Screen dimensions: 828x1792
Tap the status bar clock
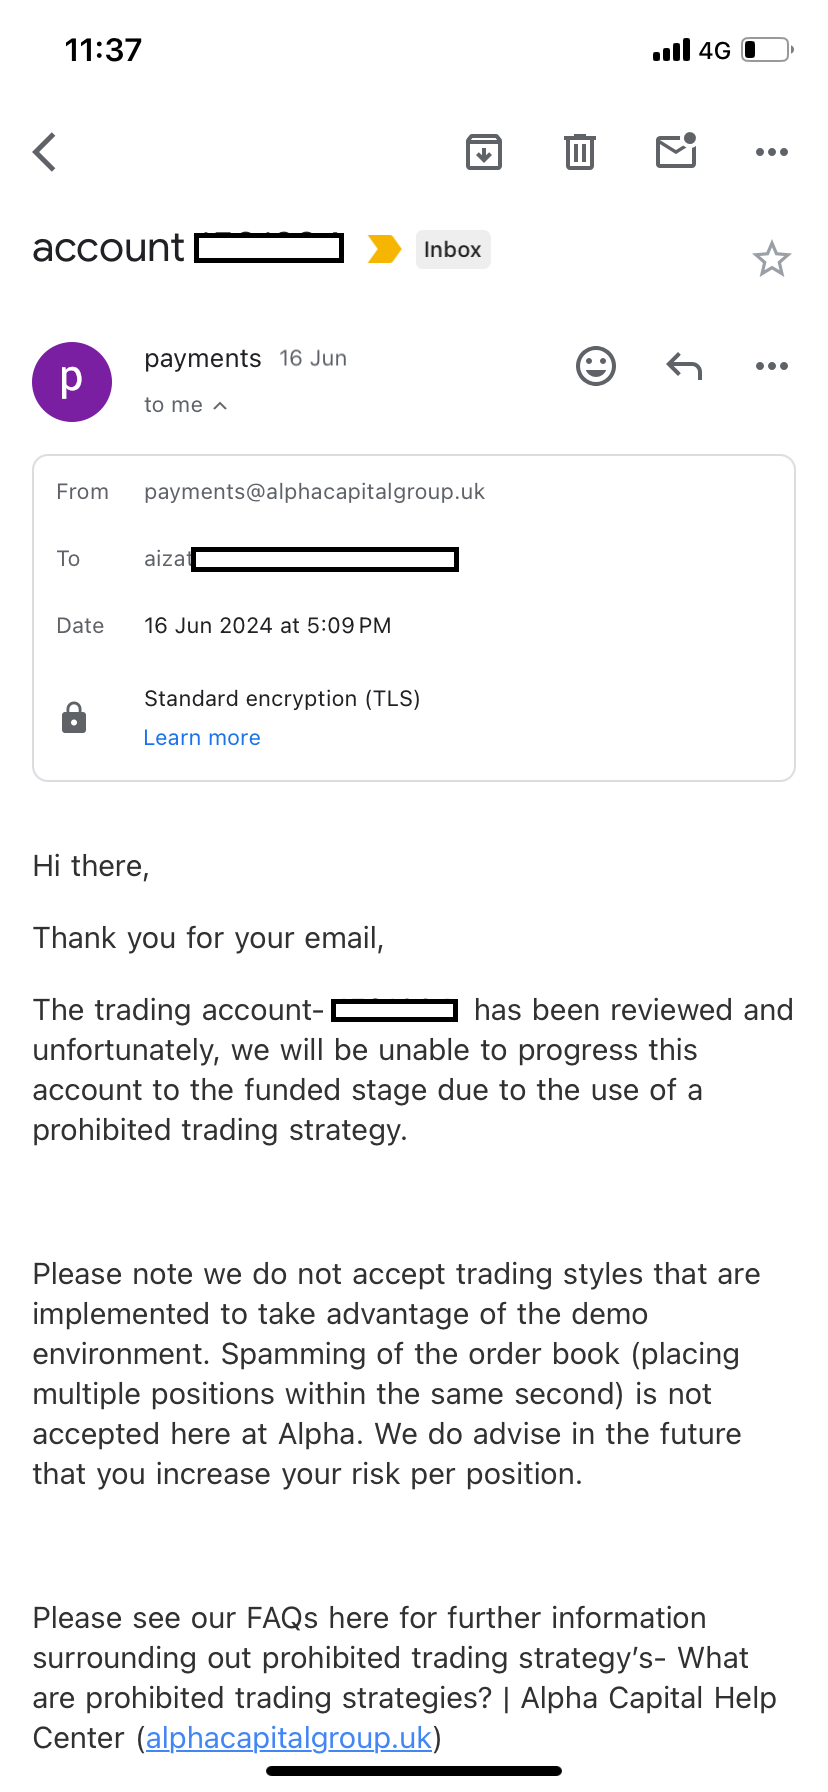[x=104, y=50]
